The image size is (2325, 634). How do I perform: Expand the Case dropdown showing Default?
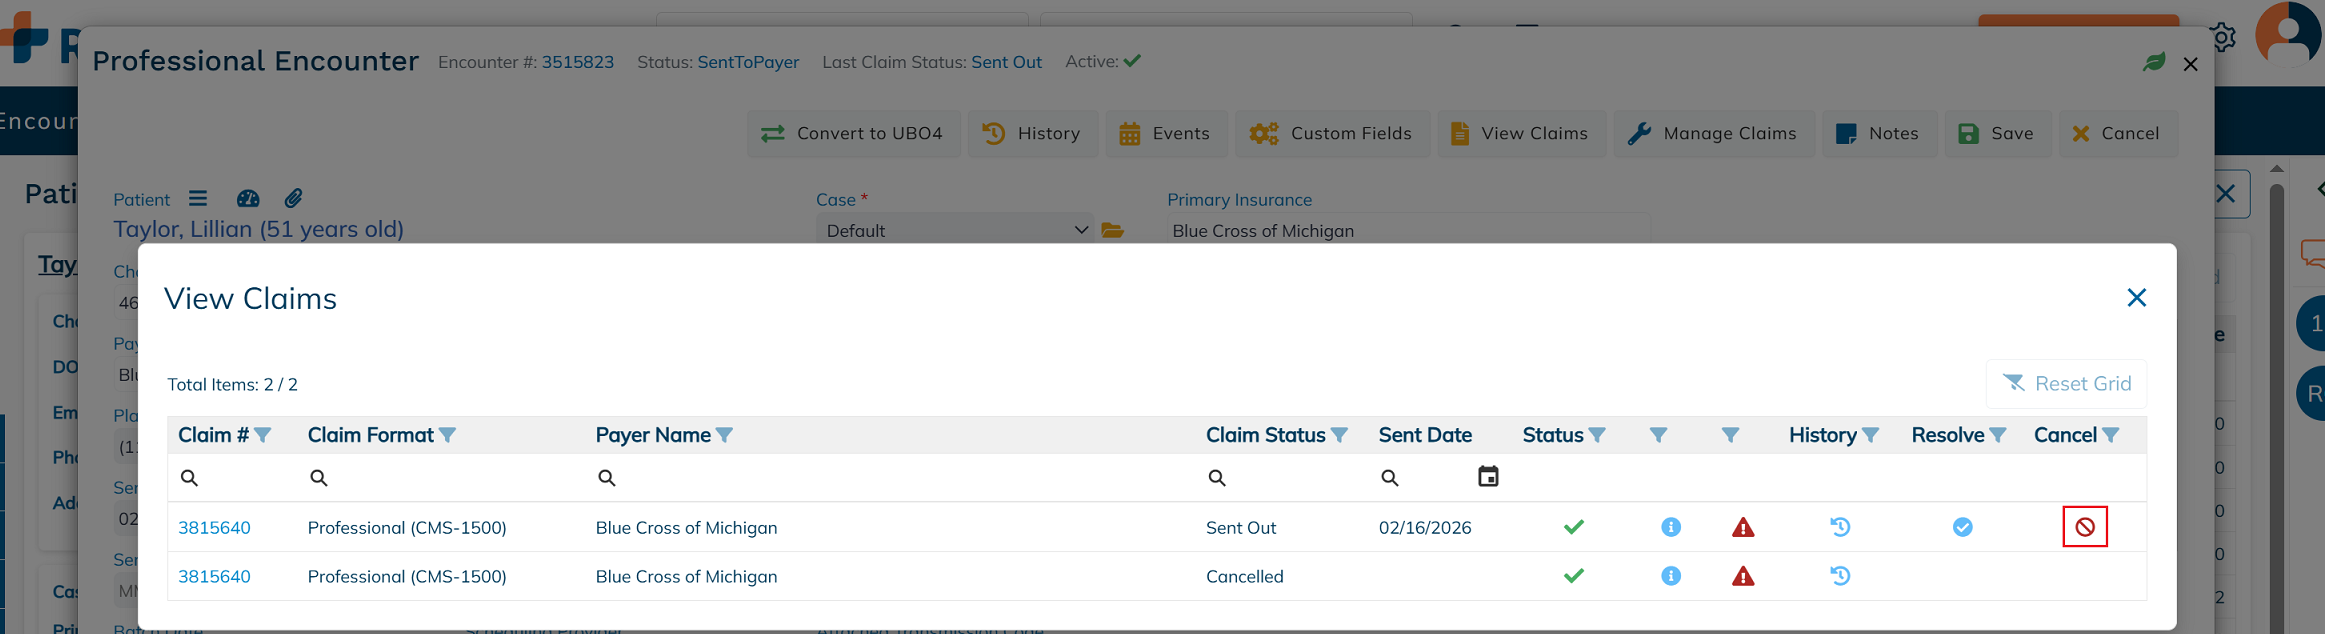(954, 231)
